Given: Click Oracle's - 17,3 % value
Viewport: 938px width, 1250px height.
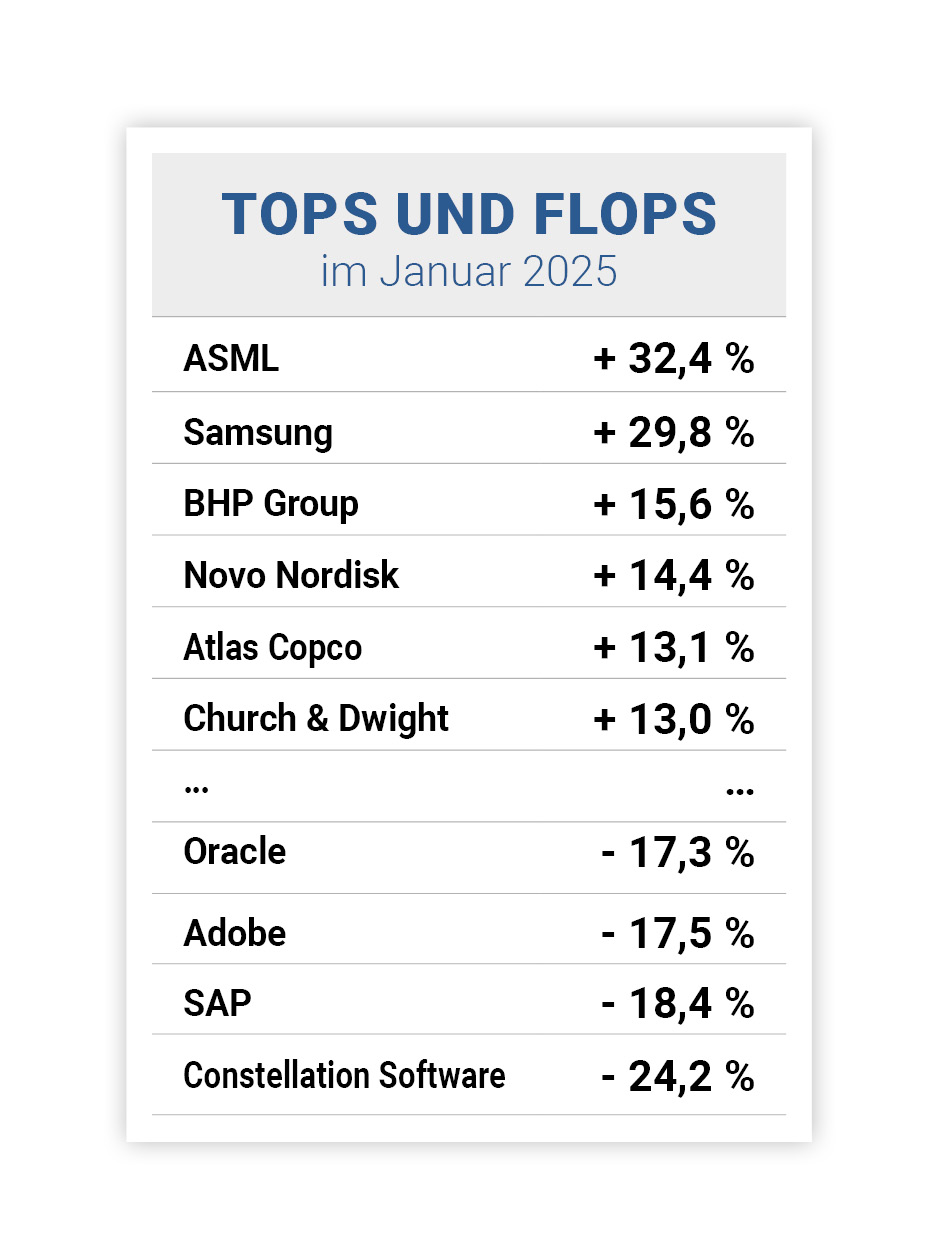Looking at the screenshot, I should [x=677, y=852].
